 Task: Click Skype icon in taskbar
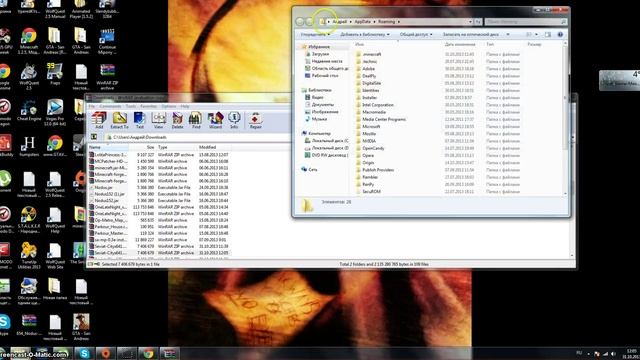pyautogui.click(x=84, y=353)
